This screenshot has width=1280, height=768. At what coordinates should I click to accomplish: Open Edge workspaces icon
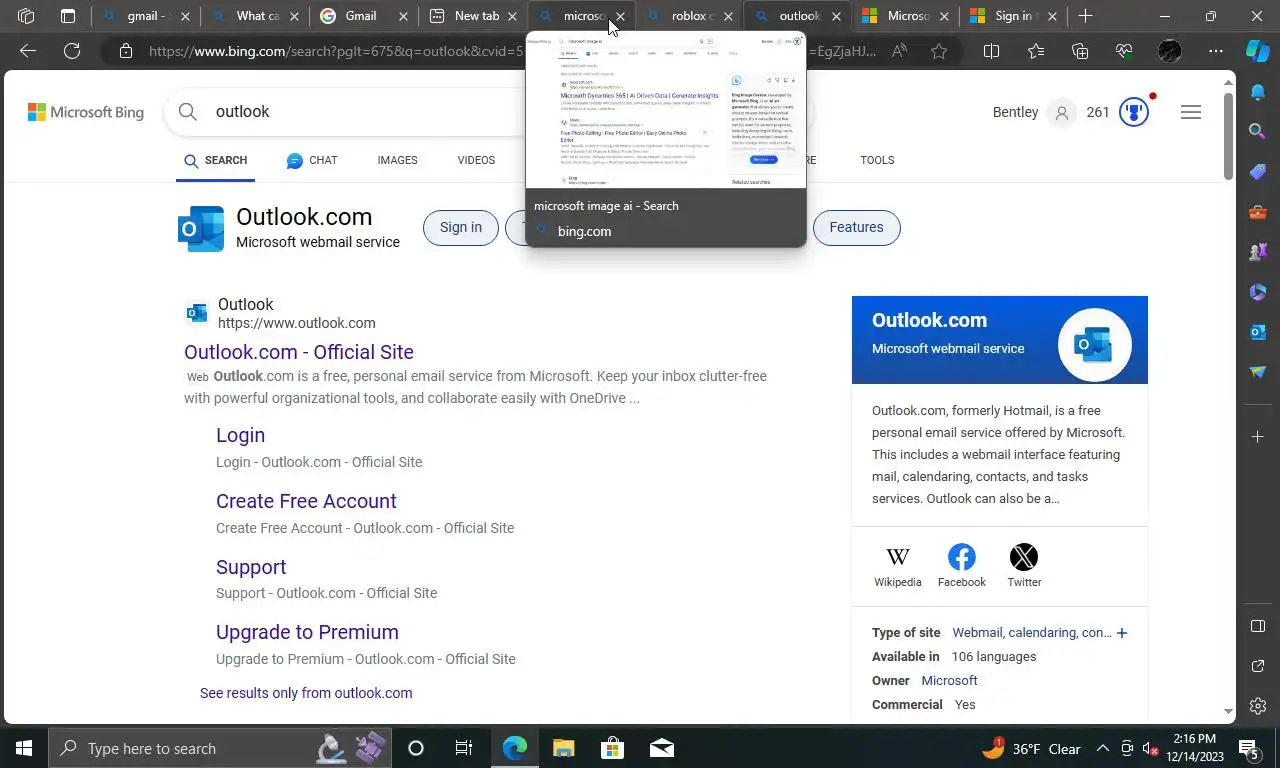[26, 16]
